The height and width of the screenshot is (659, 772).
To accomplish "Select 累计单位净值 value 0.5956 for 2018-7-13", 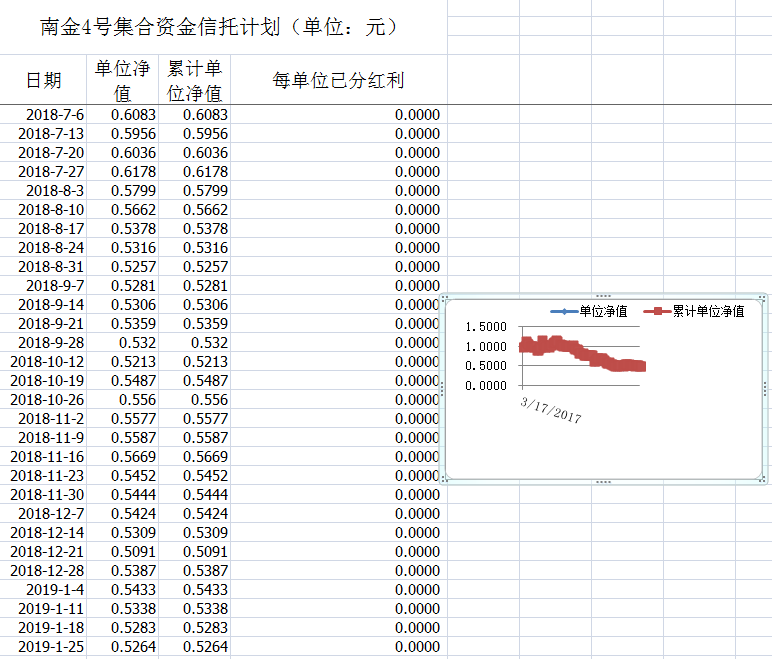I will (x=194, y=133).
